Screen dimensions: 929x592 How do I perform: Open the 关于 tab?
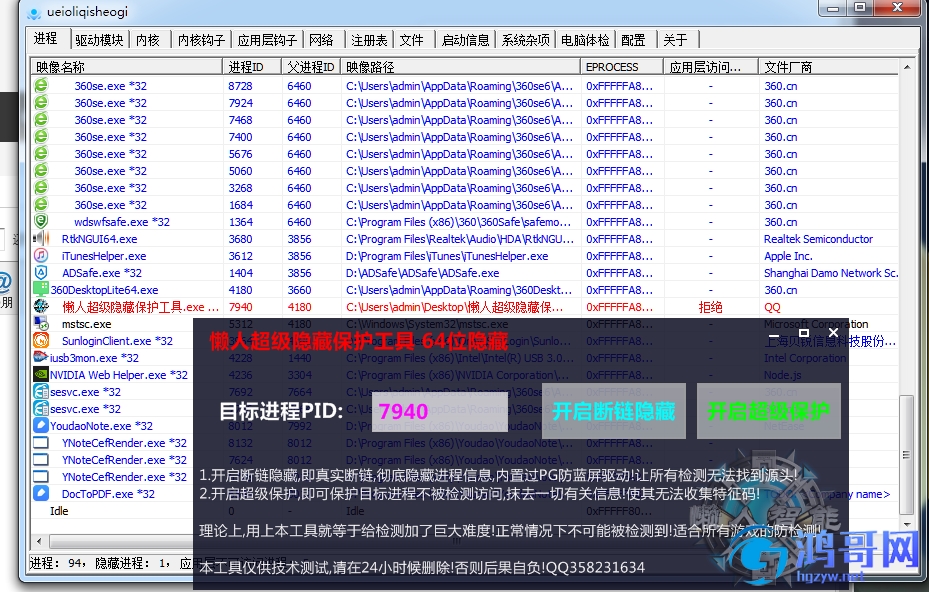point(675,40)
